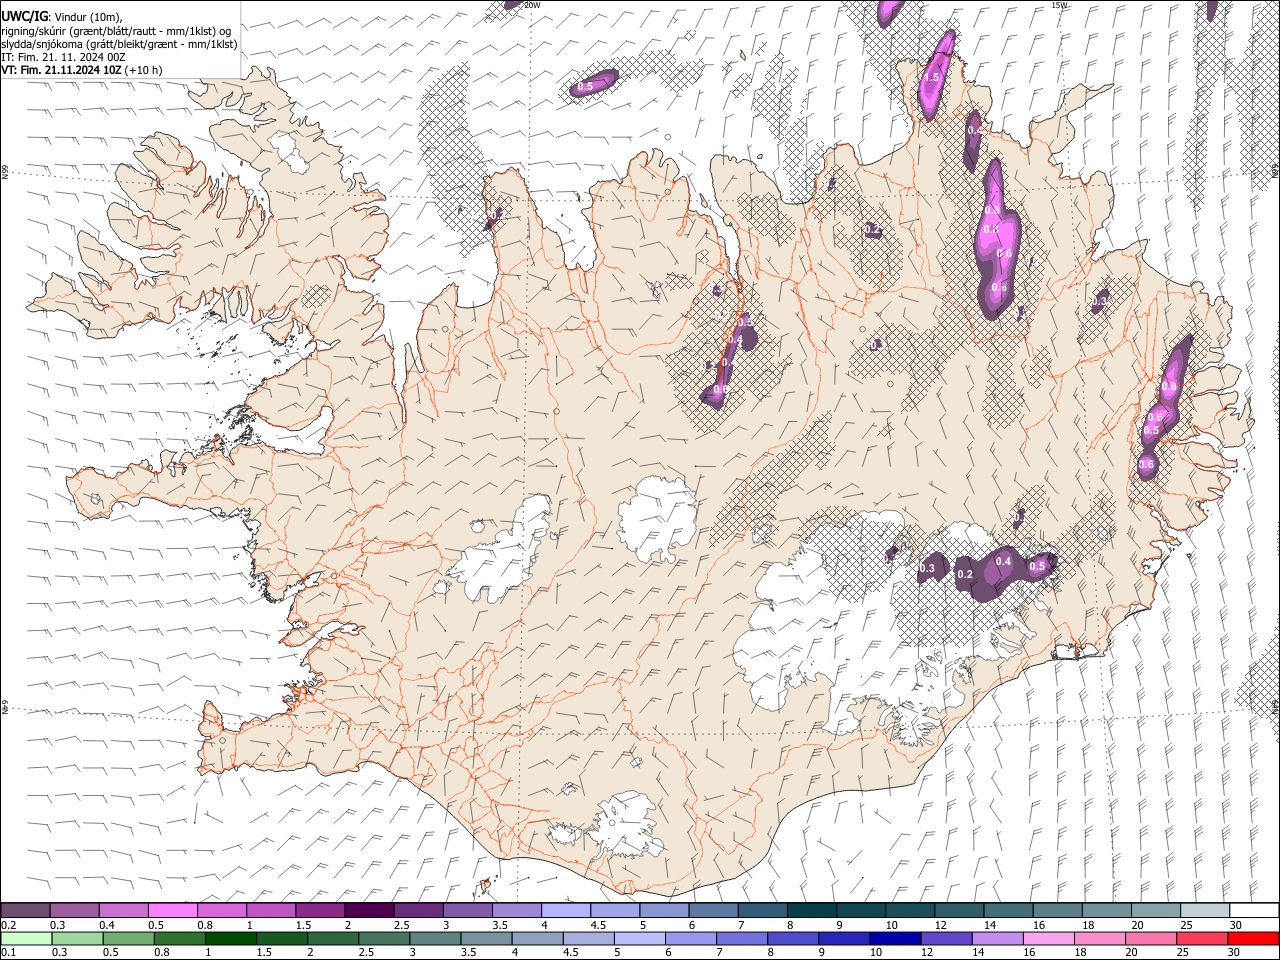The image size is (1280, 960).
Task: Select the light purple rain swatch between 14 and 16
Action: [x=996, y=938]
